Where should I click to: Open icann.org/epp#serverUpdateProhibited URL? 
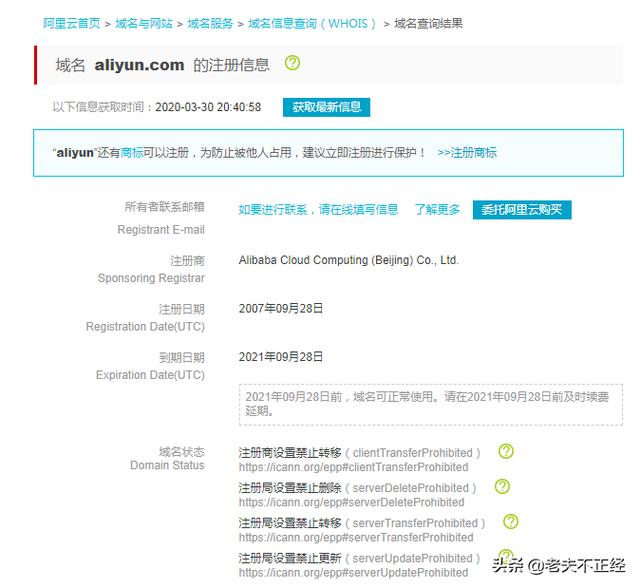353,572
